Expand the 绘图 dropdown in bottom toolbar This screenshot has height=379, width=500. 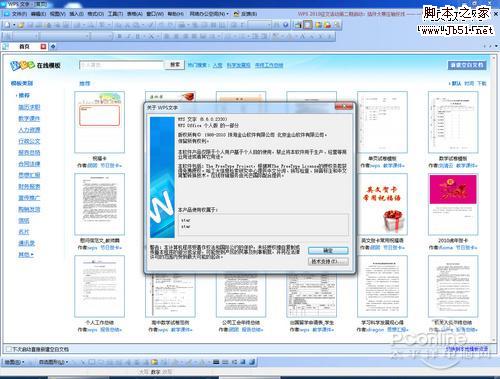click(x=14, y=362)
